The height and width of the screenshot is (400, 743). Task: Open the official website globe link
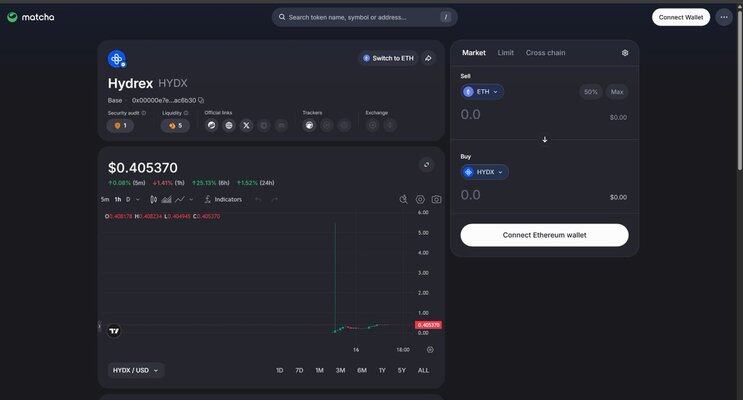pyautogui.click(x=229, y=125)
